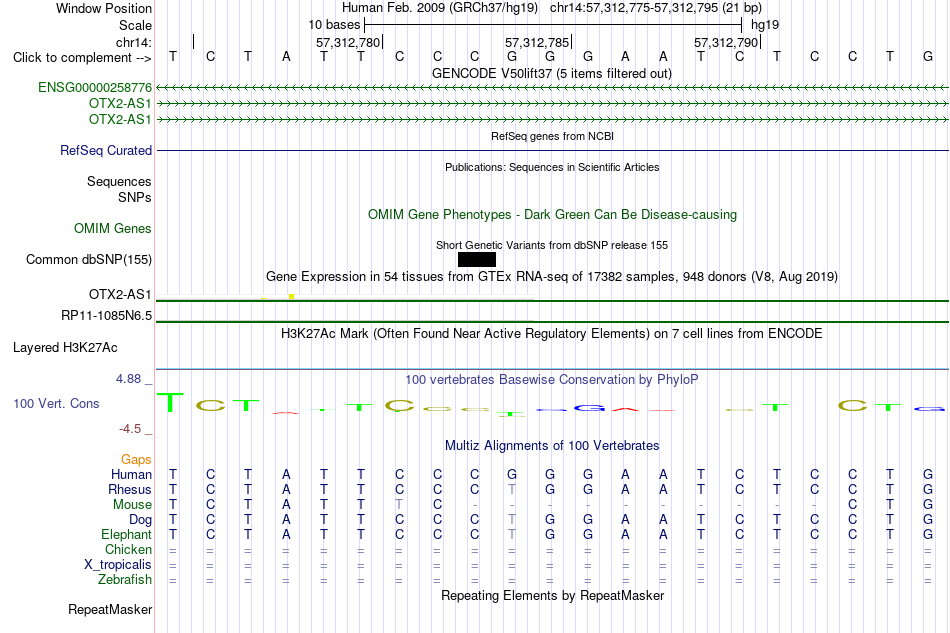Click the black dbSNP variant block
The image size is (950, 633).
(x=477, y=259)
